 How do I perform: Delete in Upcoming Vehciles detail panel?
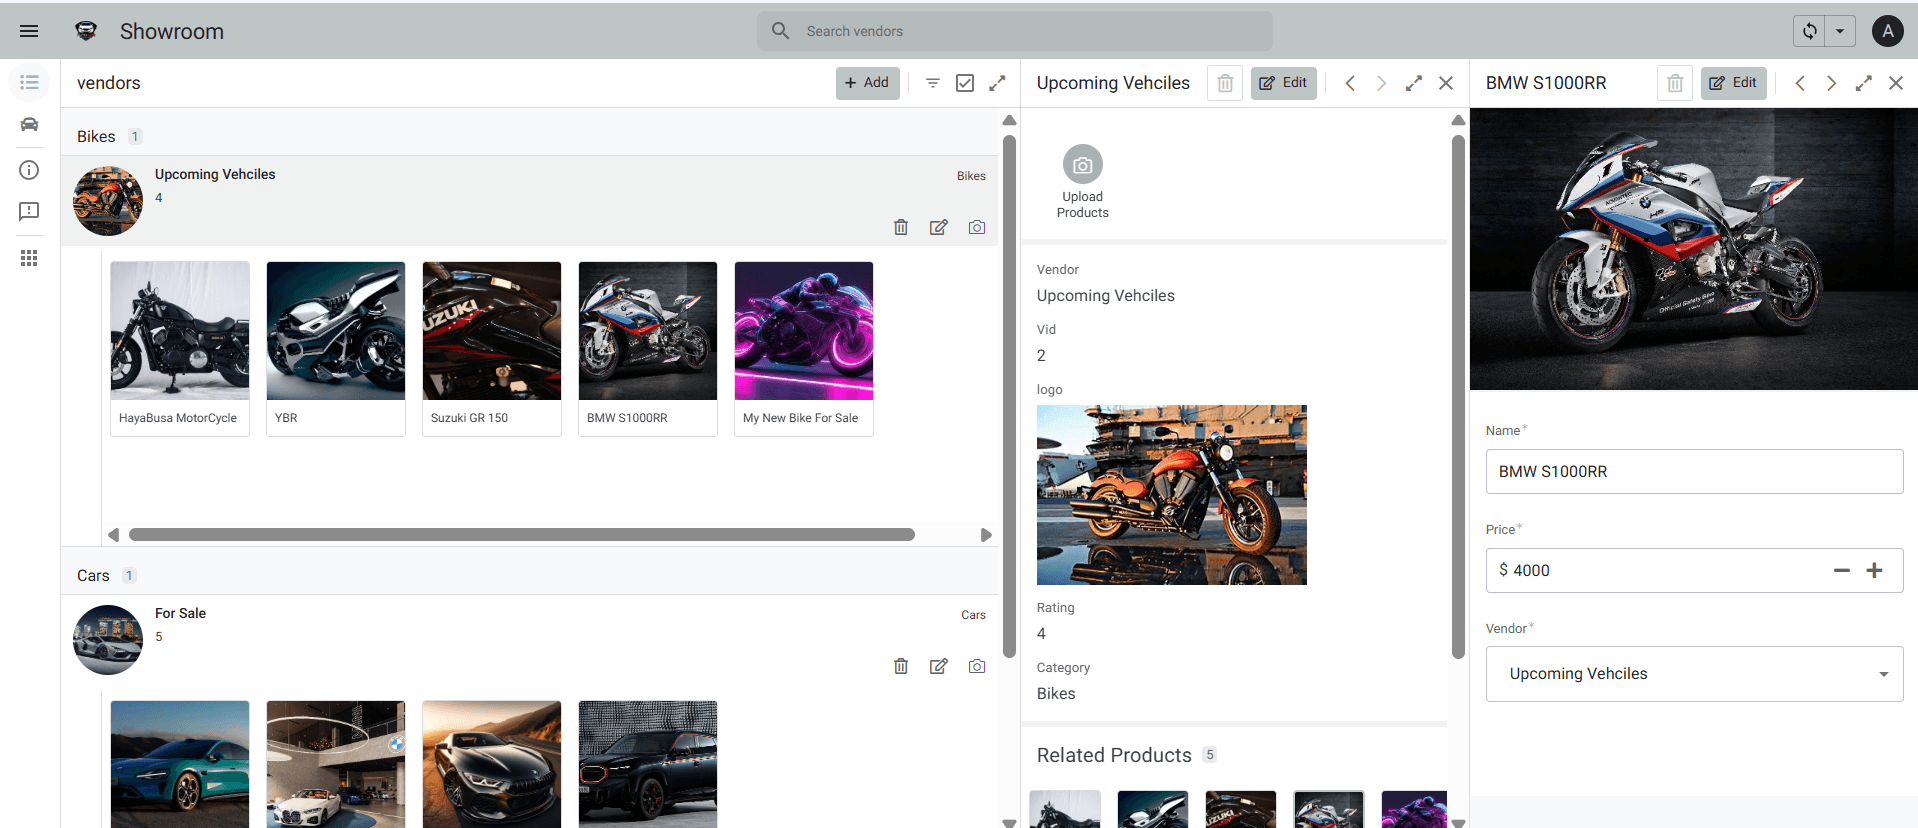(1225, 83)
